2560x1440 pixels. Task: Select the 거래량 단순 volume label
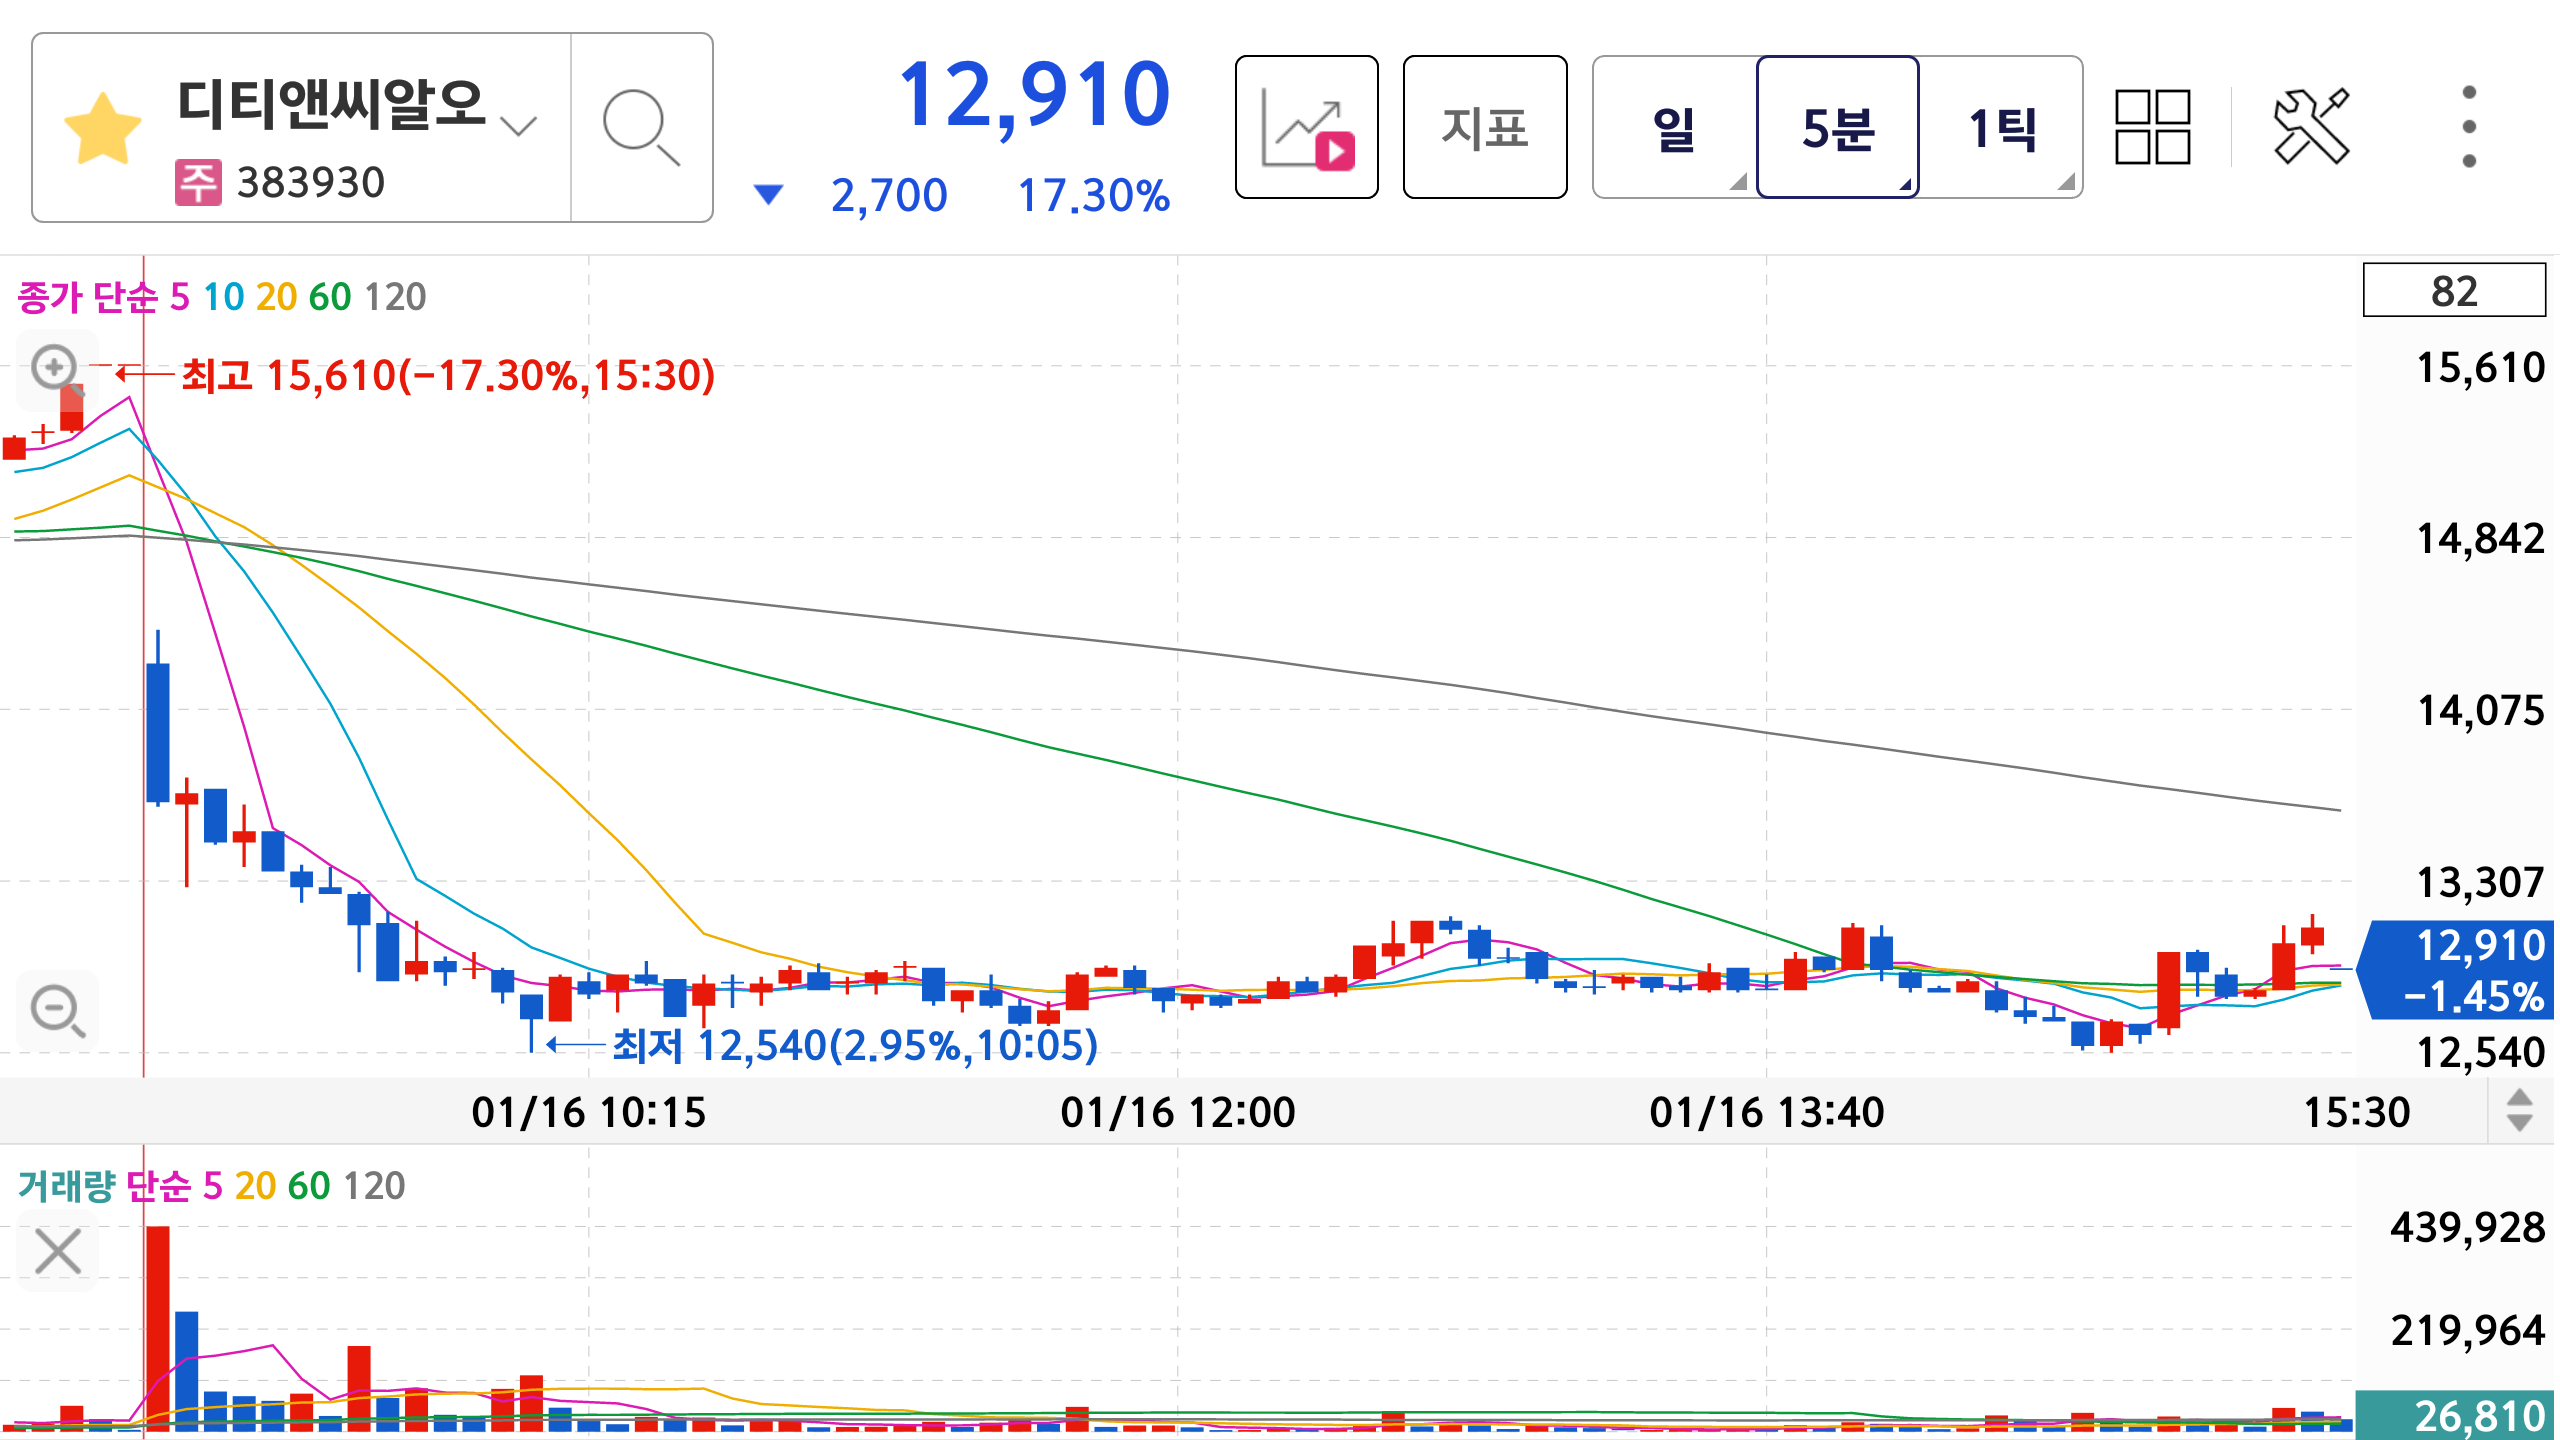(104, 1186)
